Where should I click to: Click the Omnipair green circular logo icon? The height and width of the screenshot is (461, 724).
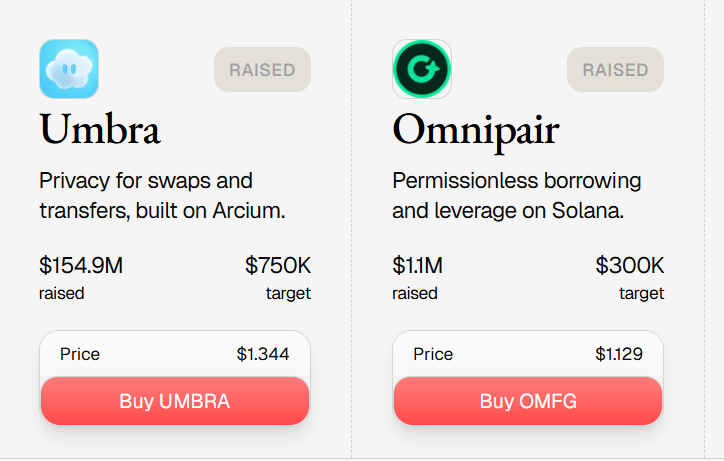422,69
